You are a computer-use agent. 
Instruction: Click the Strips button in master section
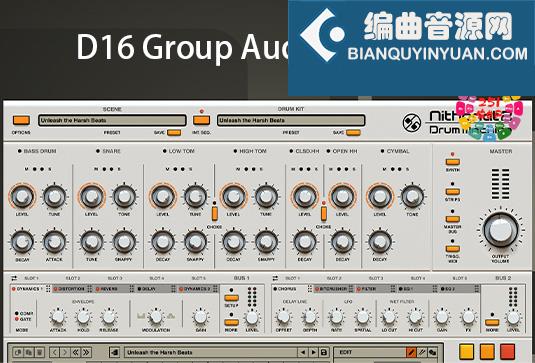tap(452, 191)
